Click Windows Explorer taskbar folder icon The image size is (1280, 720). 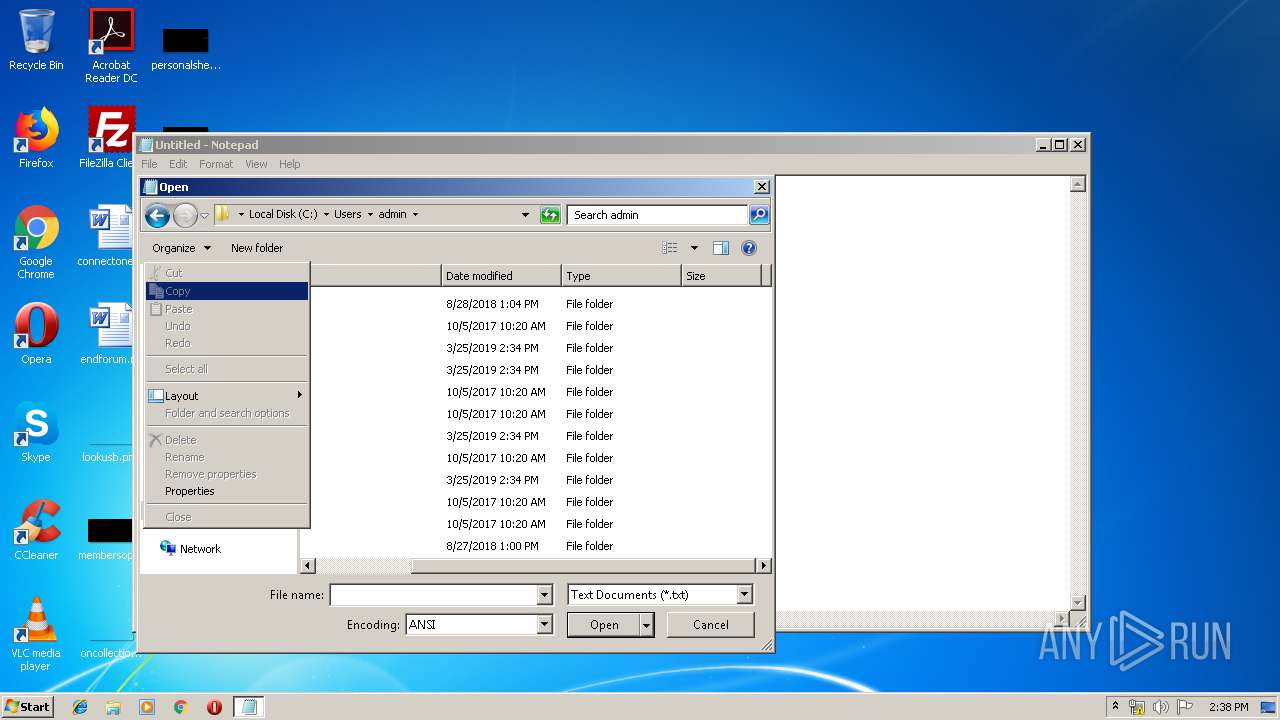(x=113, y=707)
